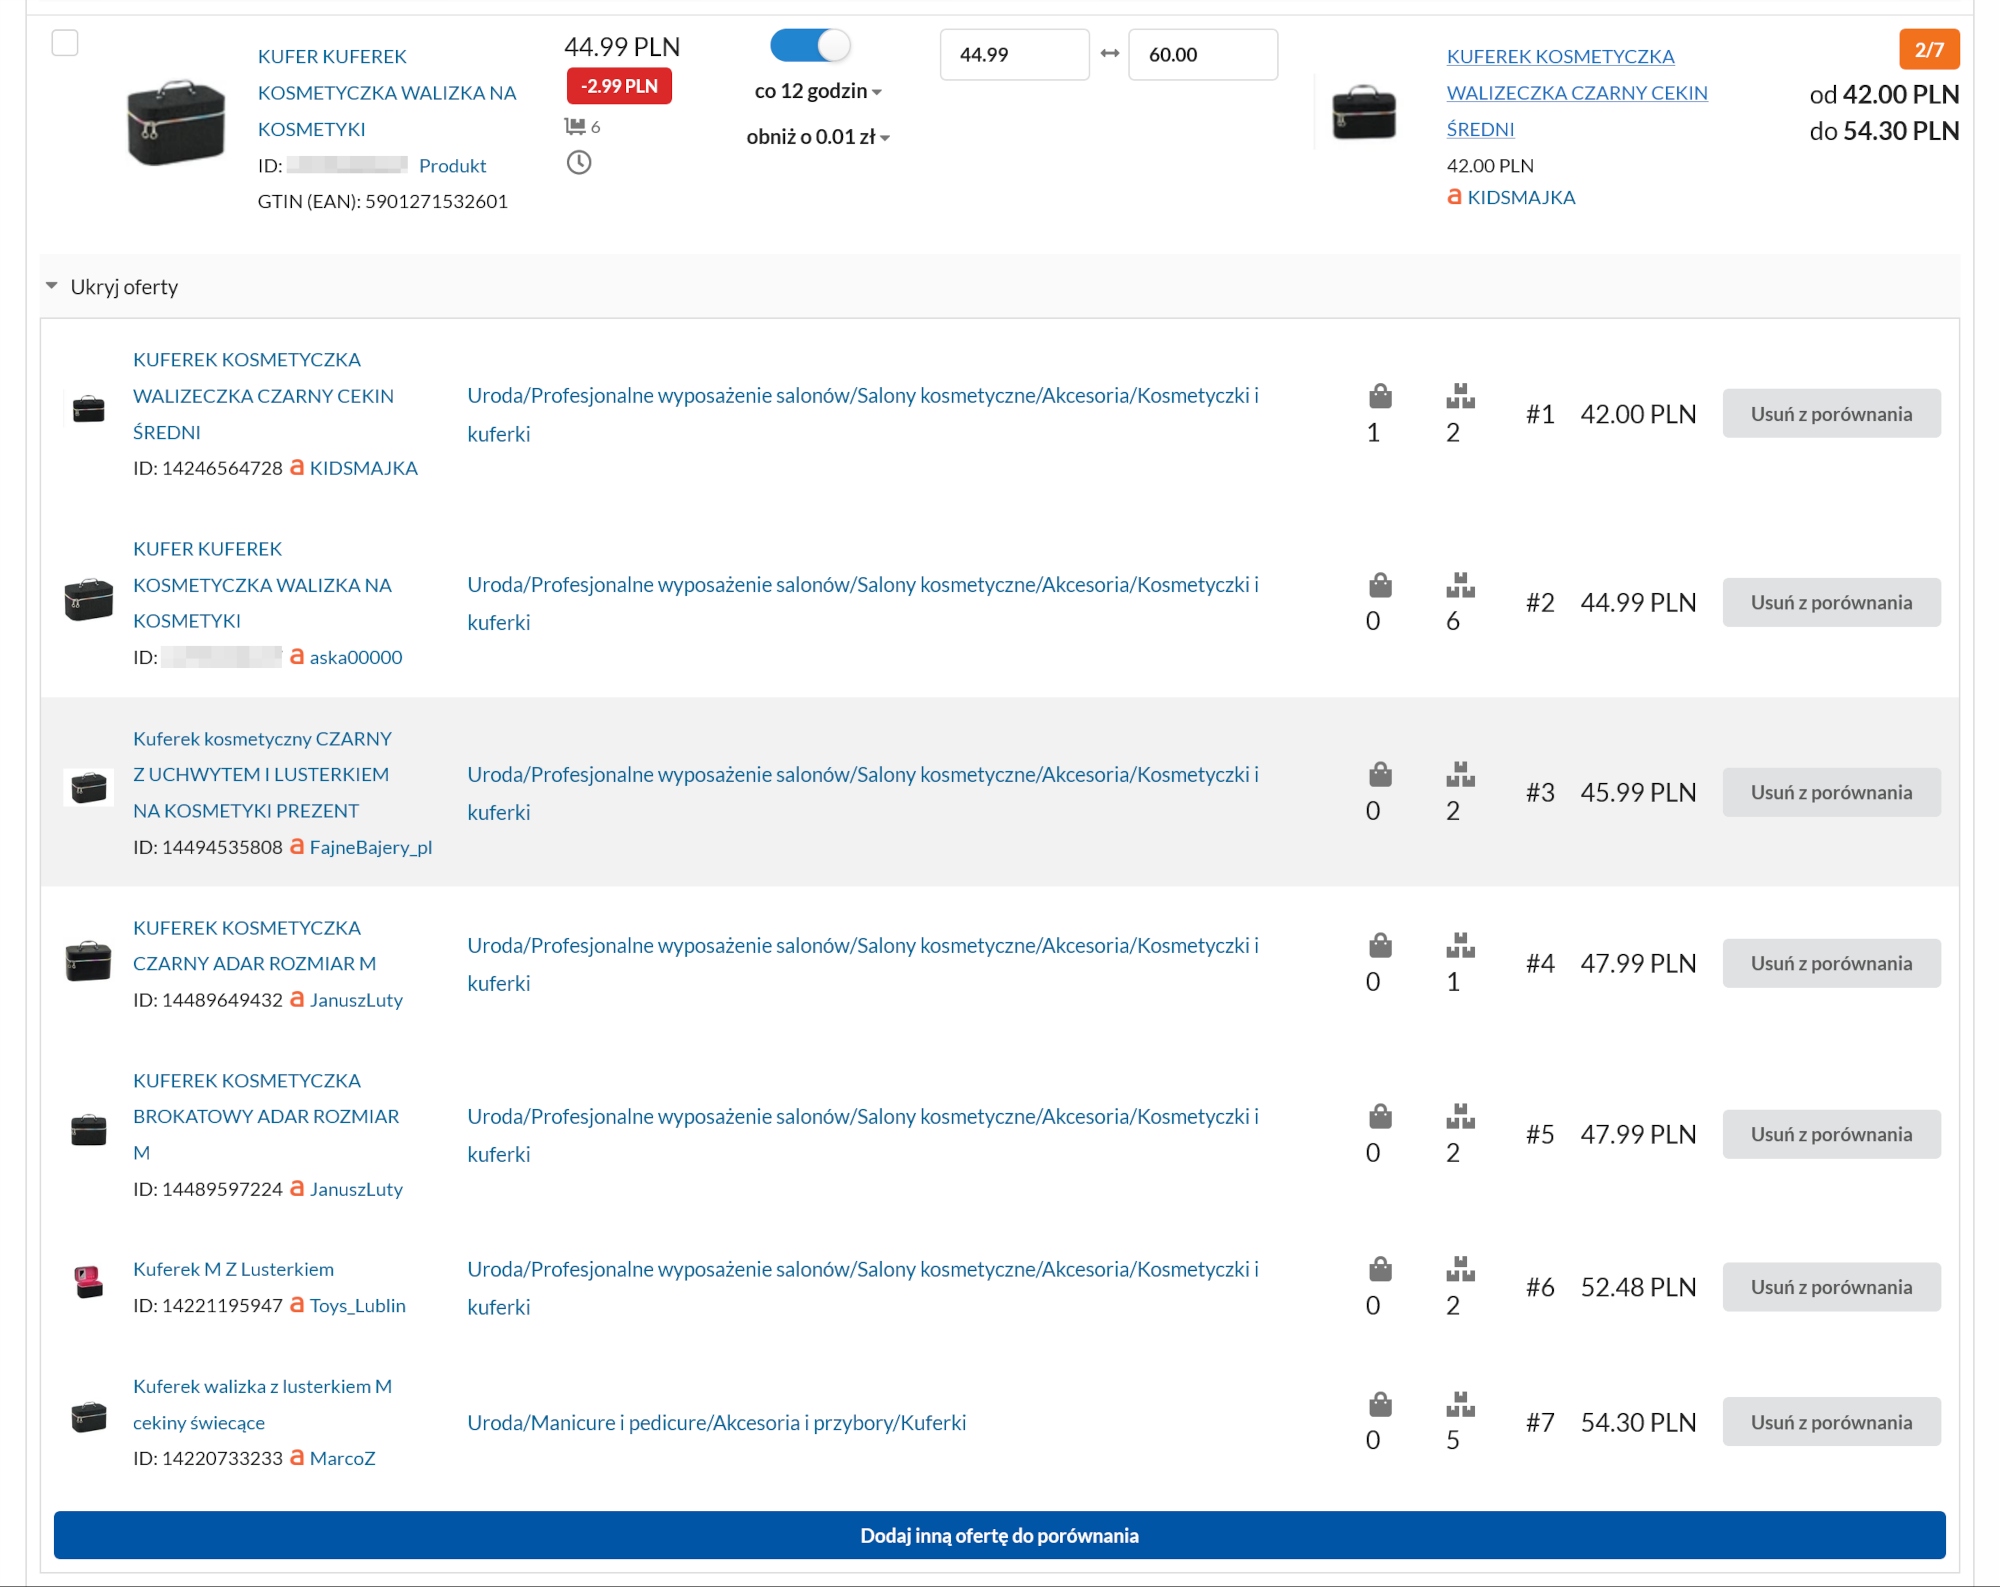Click the maximum price field showing 60.00

[1202, 55]
